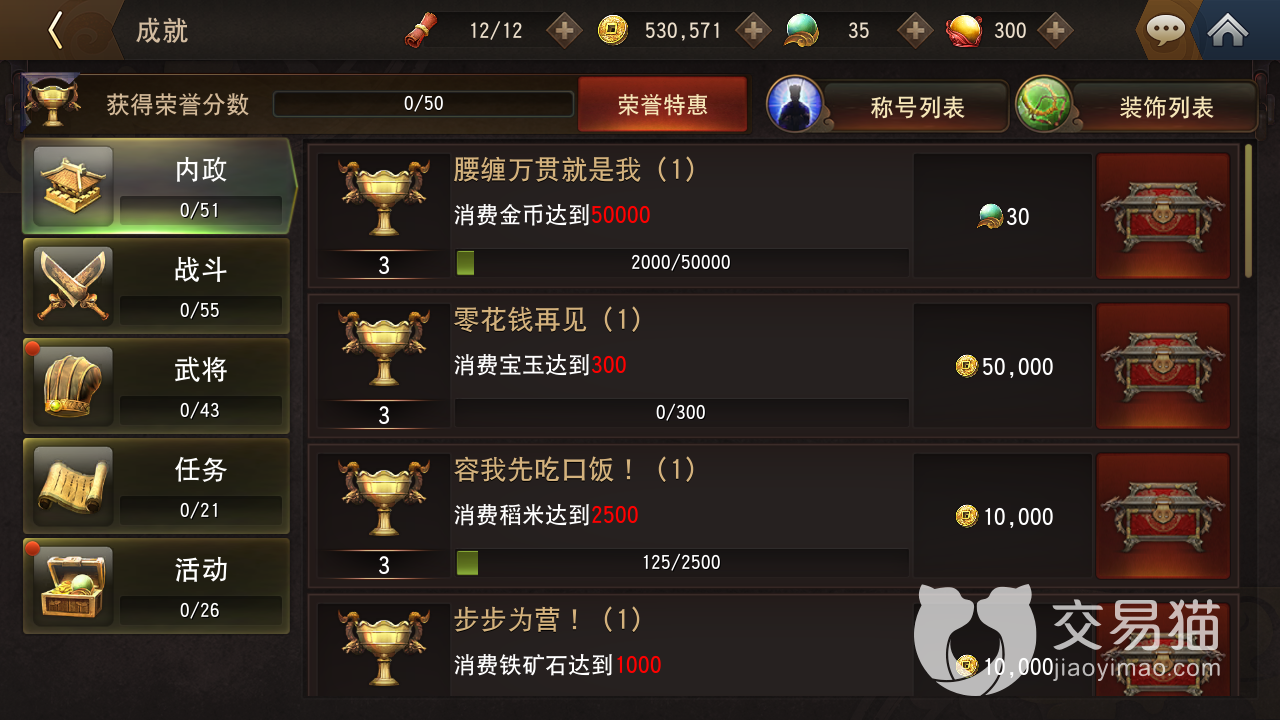
Task: Add jade with plus beside 35
Action: coord(915,30)
